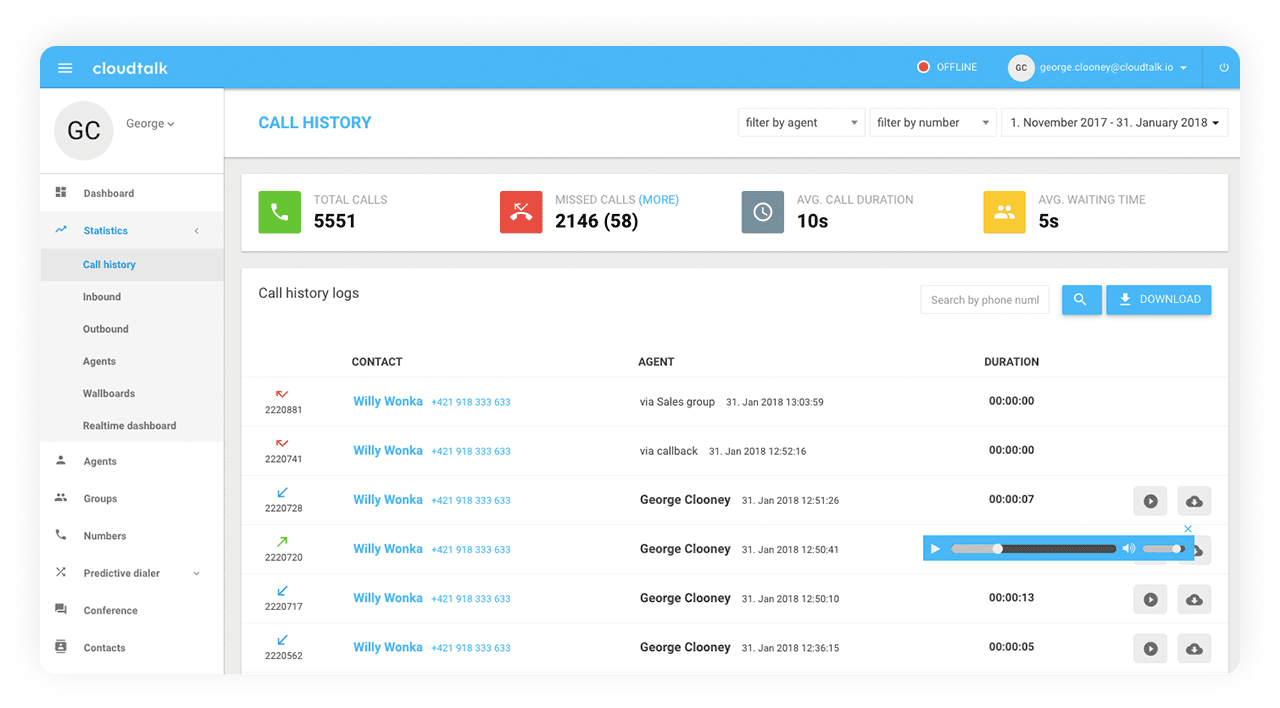
Task: Download recording for call 2220562
Action: pos(1194,648)
